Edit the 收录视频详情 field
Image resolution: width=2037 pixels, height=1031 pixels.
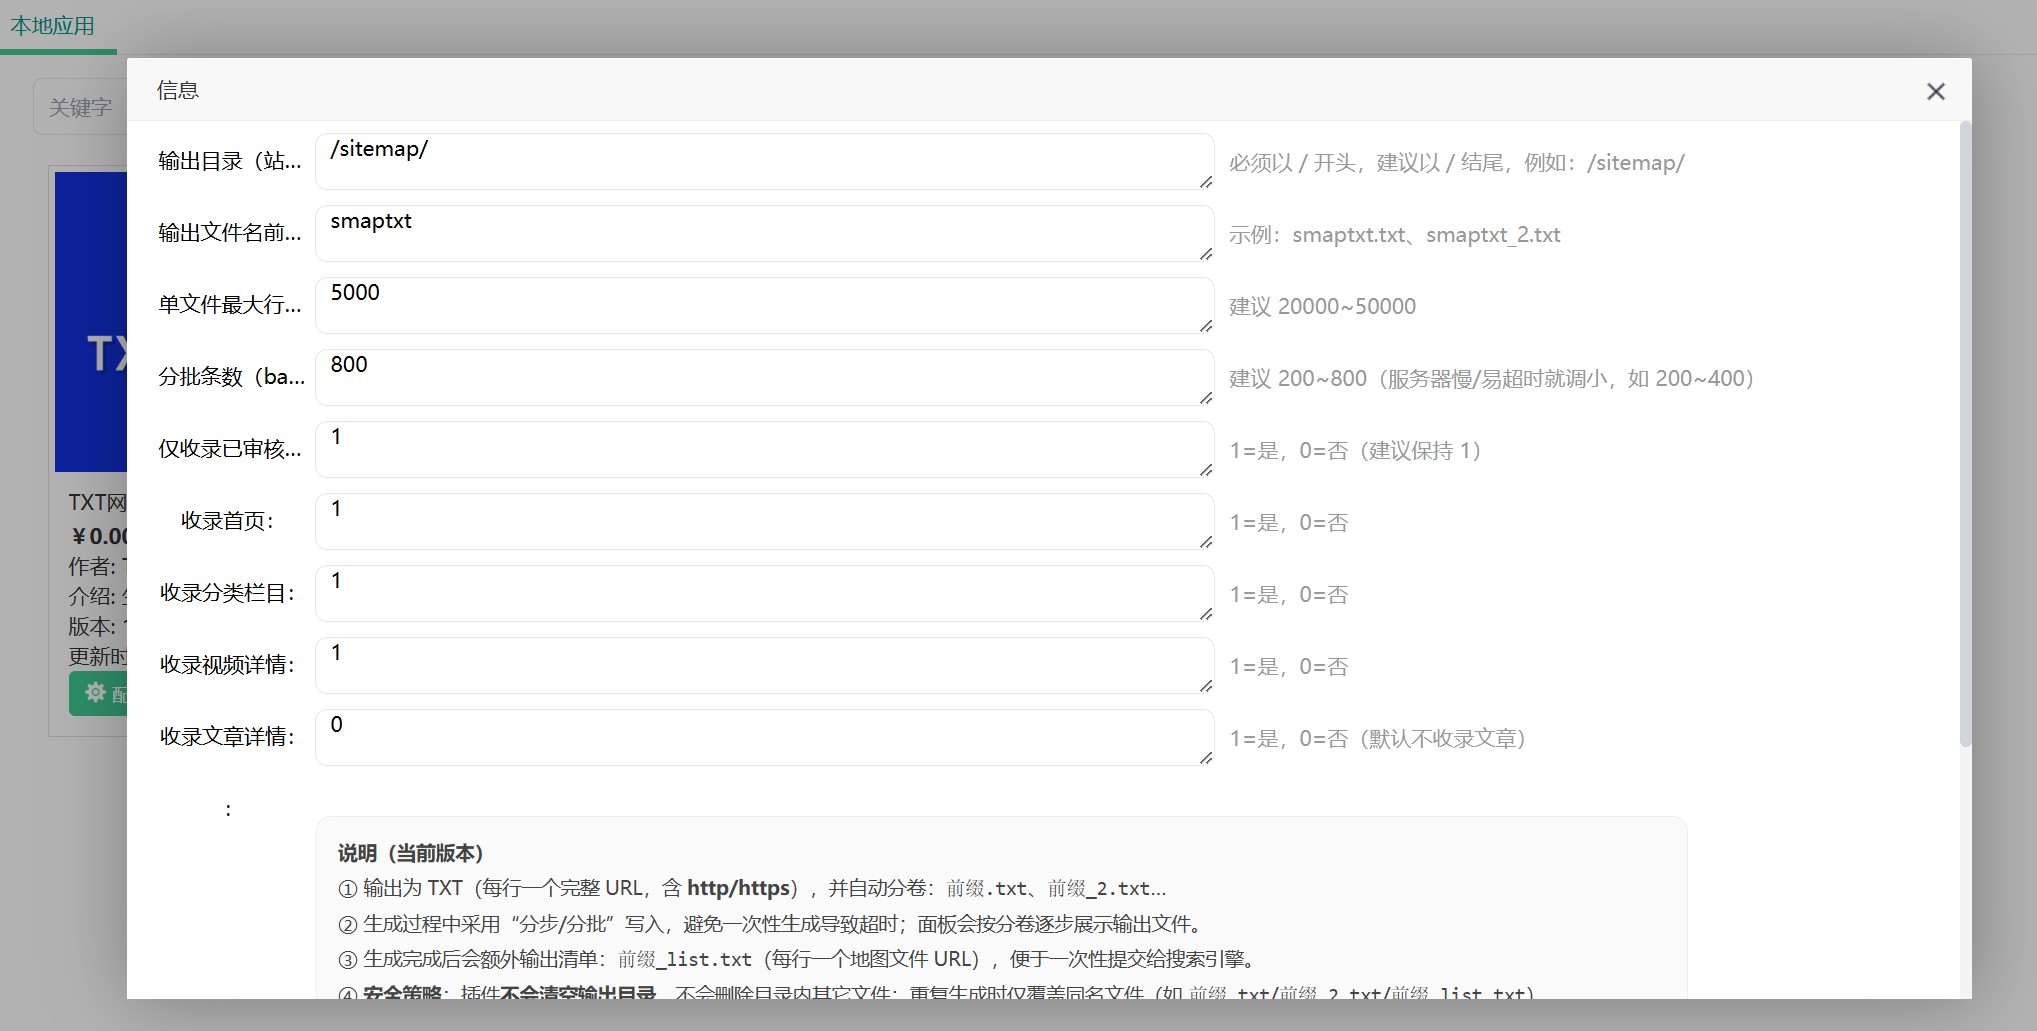click(764, 666)
